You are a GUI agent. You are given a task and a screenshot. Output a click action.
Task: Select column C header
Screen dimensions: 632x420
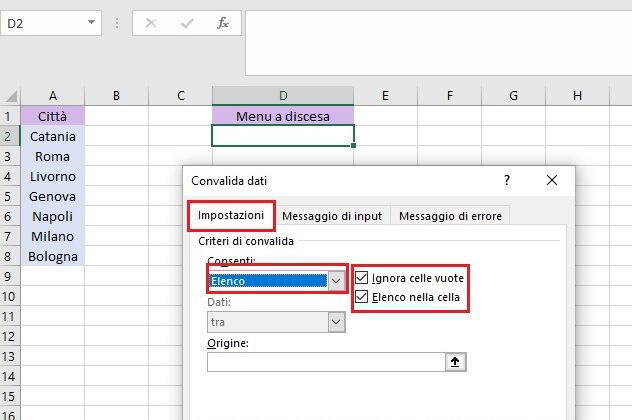(x=181, y=96)
